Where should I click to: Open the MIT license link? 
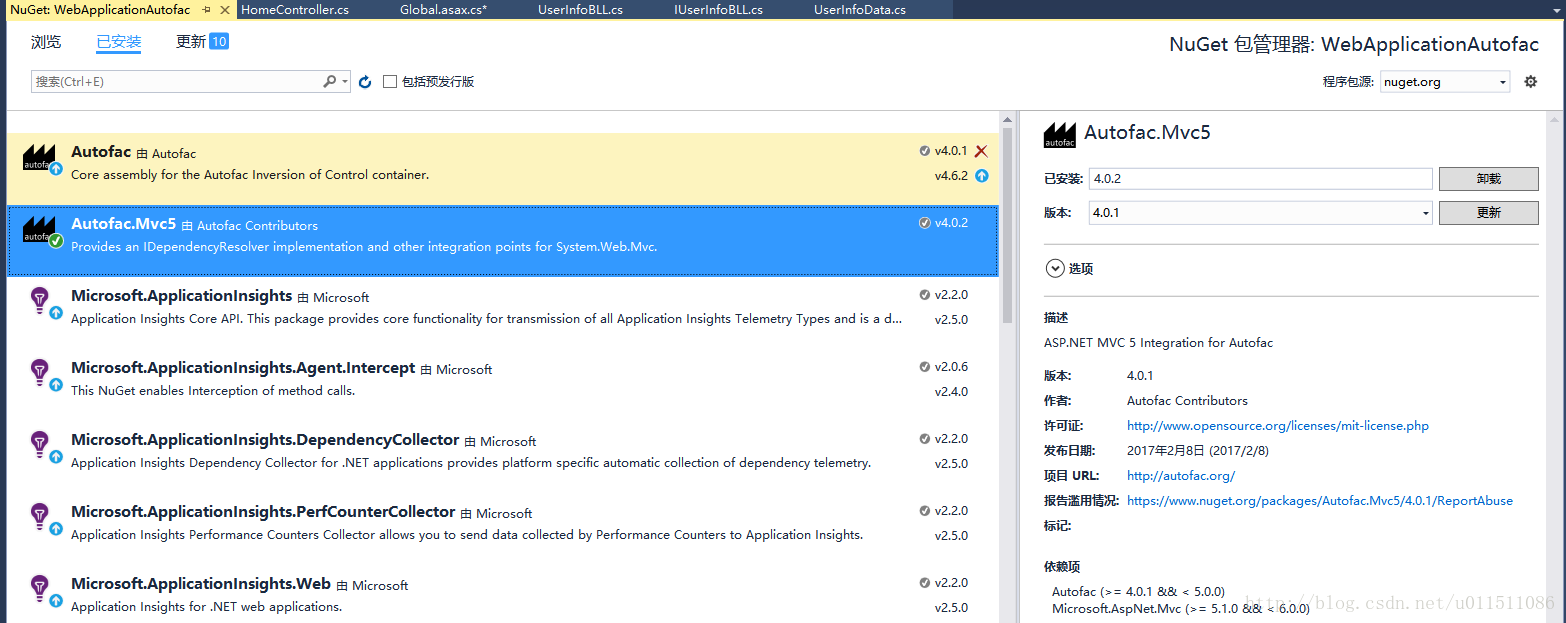point(1278,426)
